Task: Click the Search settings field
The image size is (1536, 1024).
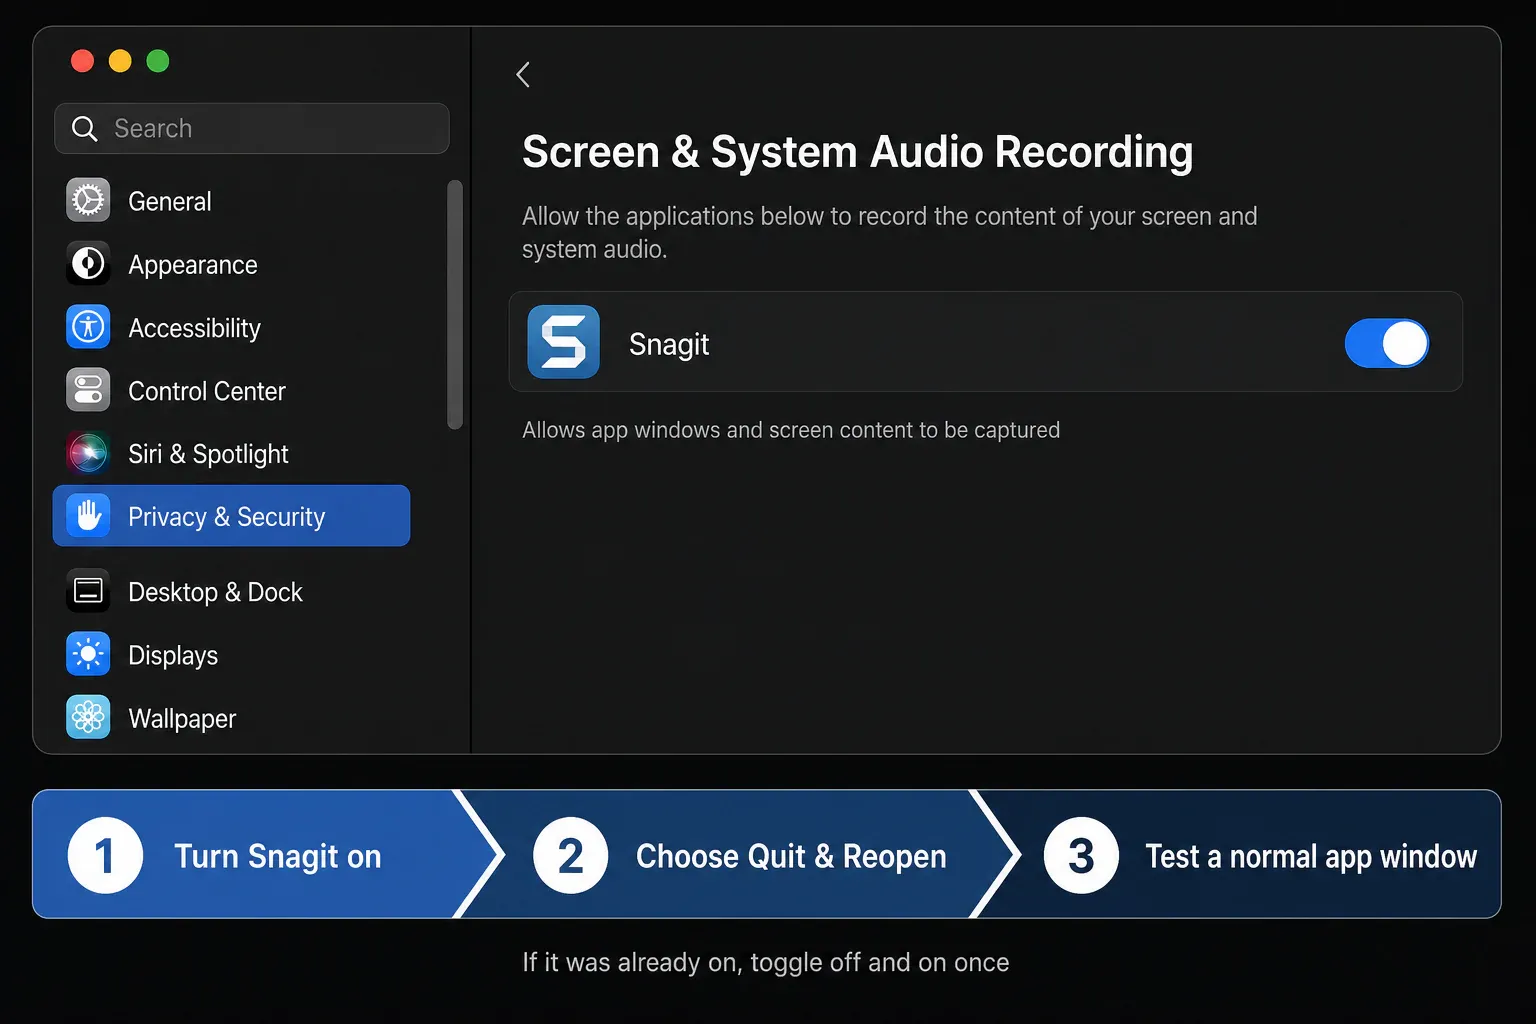Action: pyautogui.click(x=252, y=128)
